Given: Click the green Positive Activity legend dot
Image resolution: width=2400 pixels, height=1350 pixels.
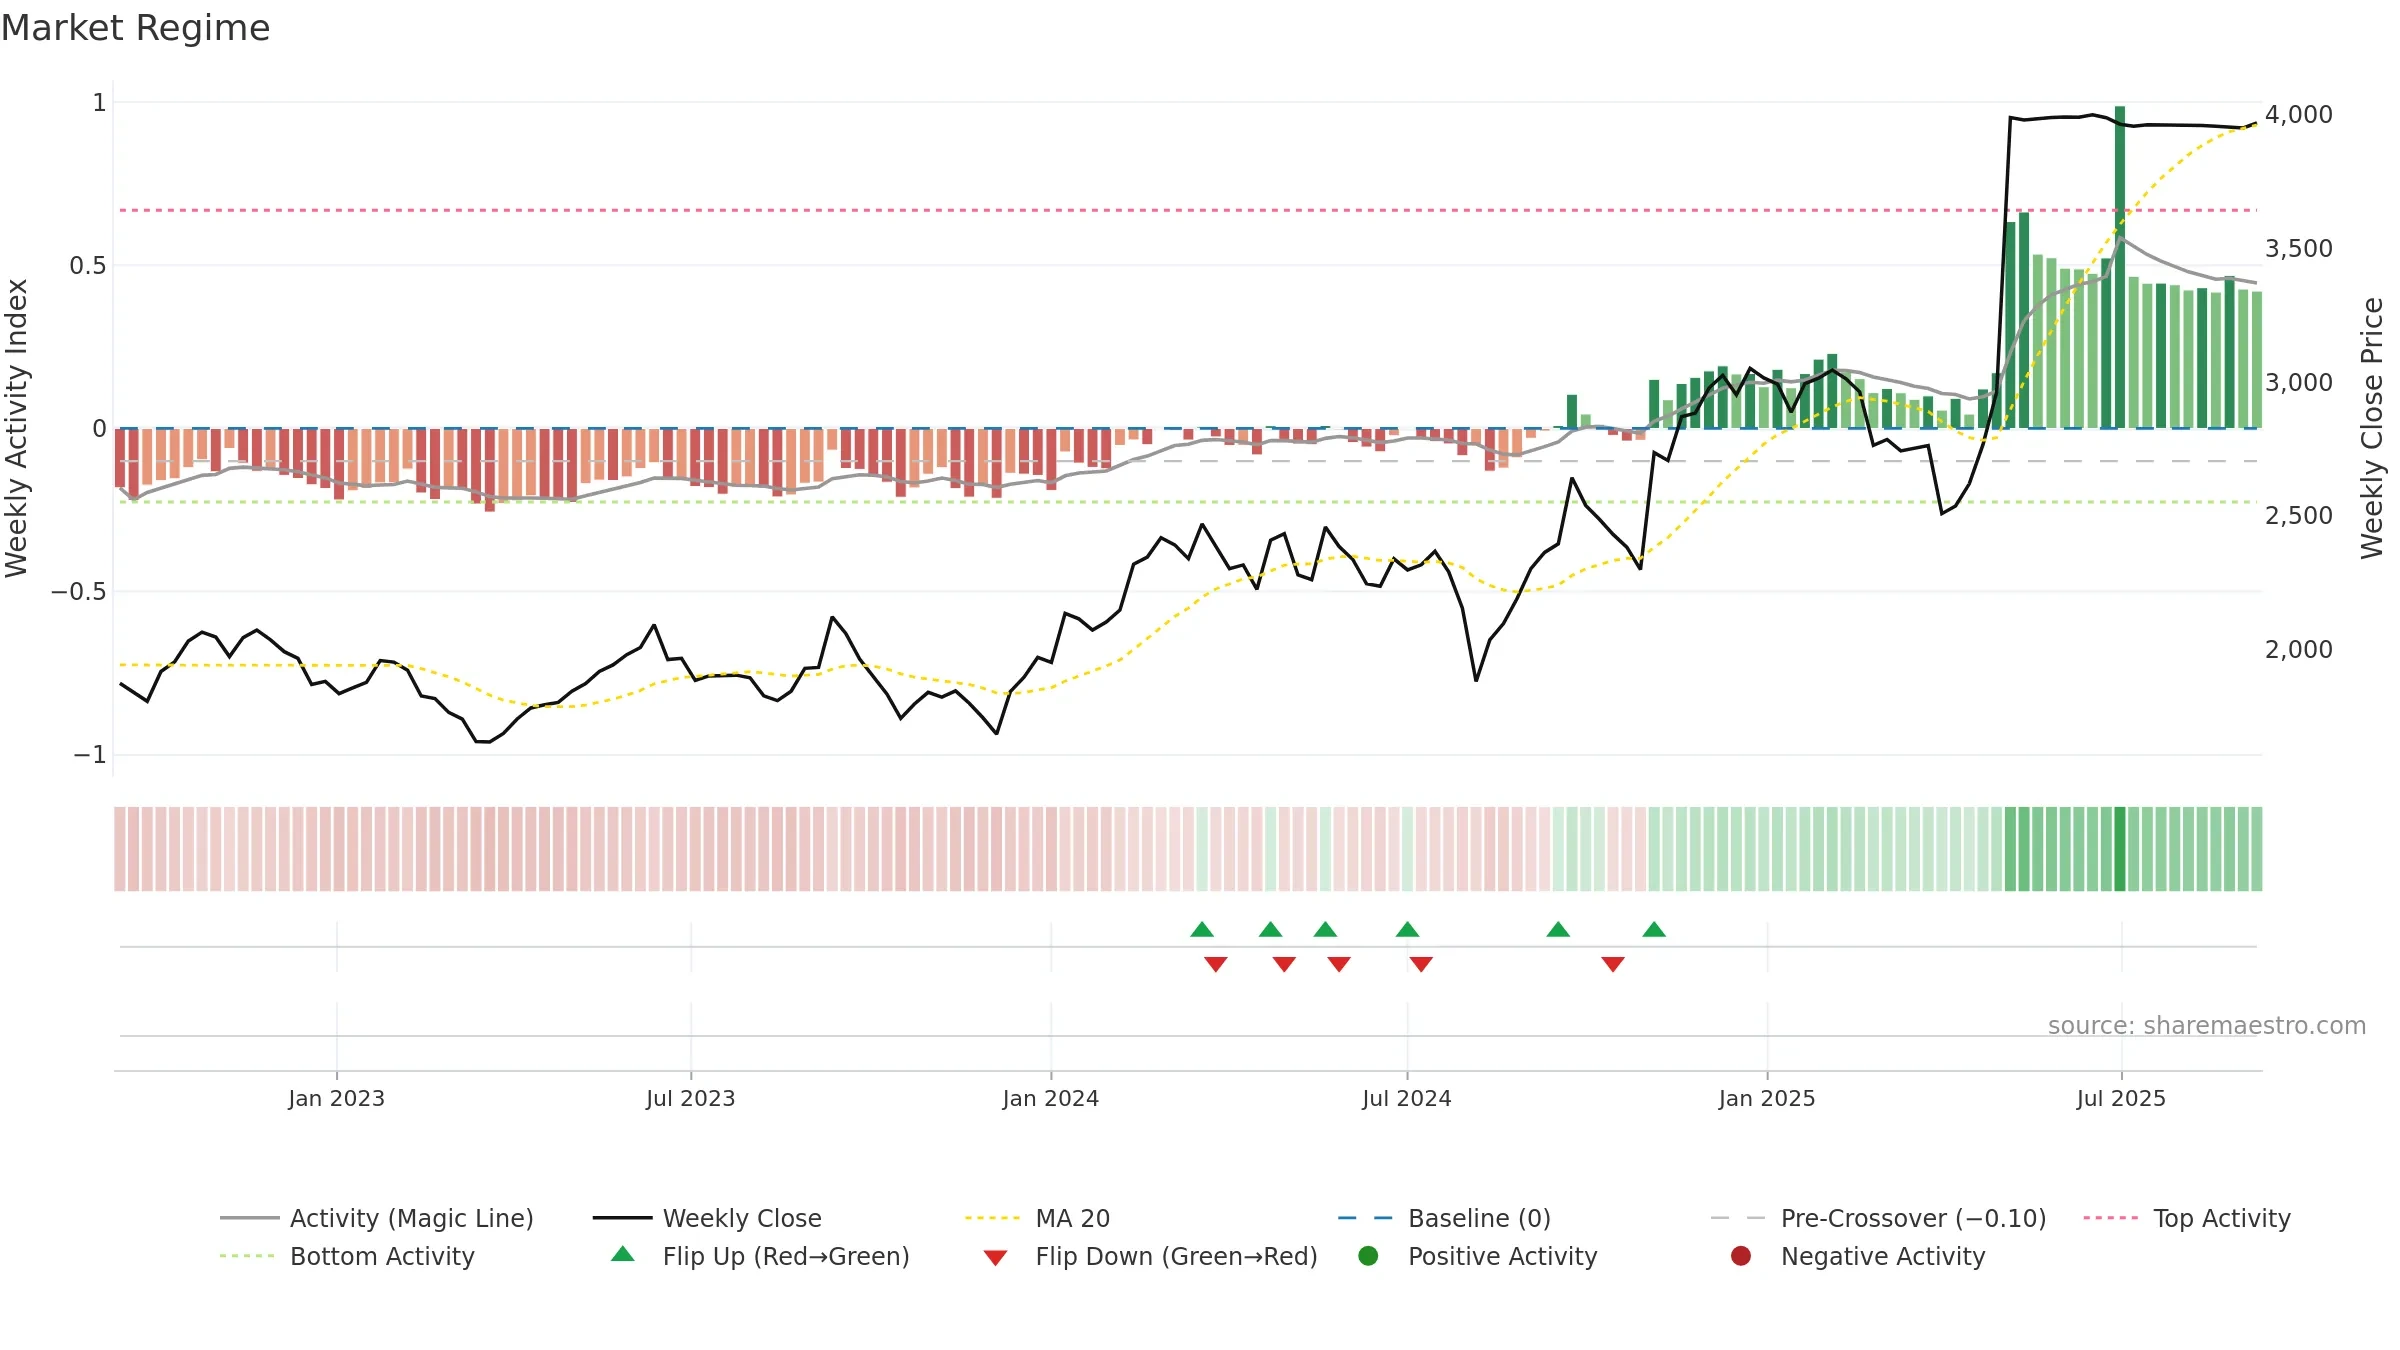Looking at the screenshot, I should tap(1368, 1255).
